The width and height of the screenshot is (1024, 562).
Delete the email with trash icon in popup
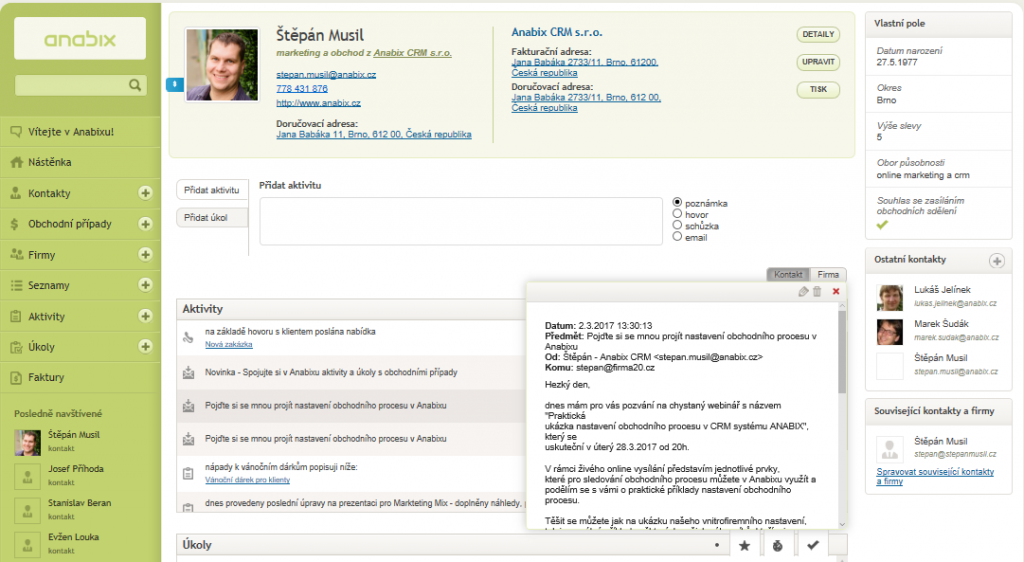click(817, 292)
